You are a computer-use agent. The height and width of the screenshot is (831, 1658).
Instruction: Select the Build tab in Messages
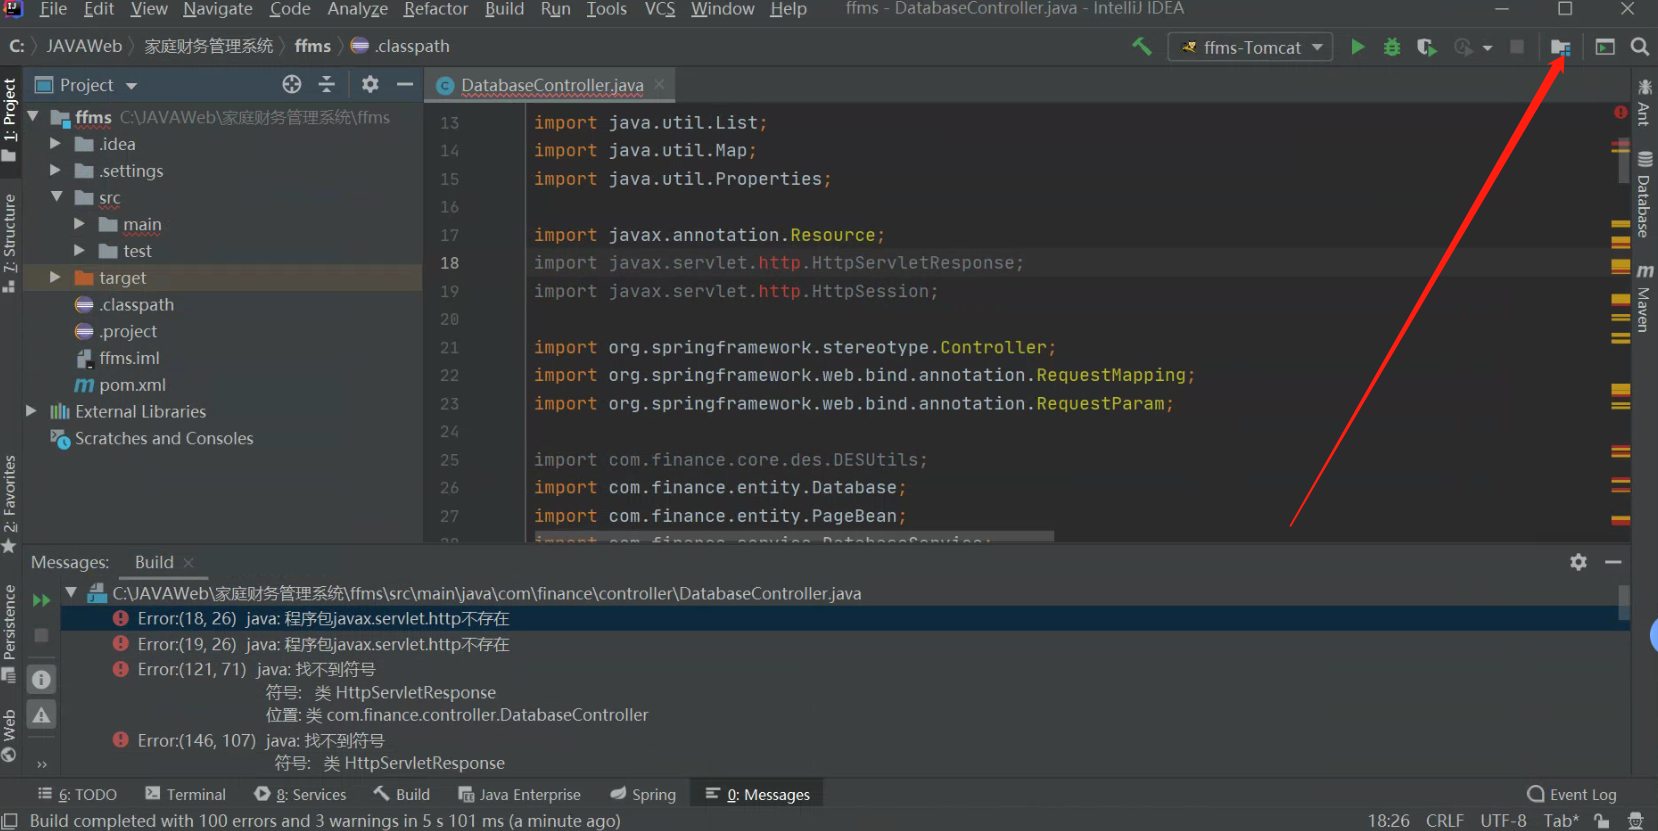(154, 562)
